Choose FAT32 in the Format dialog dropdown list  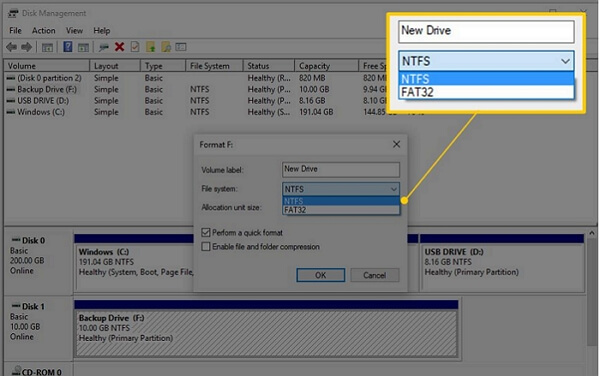click(341, 210)
